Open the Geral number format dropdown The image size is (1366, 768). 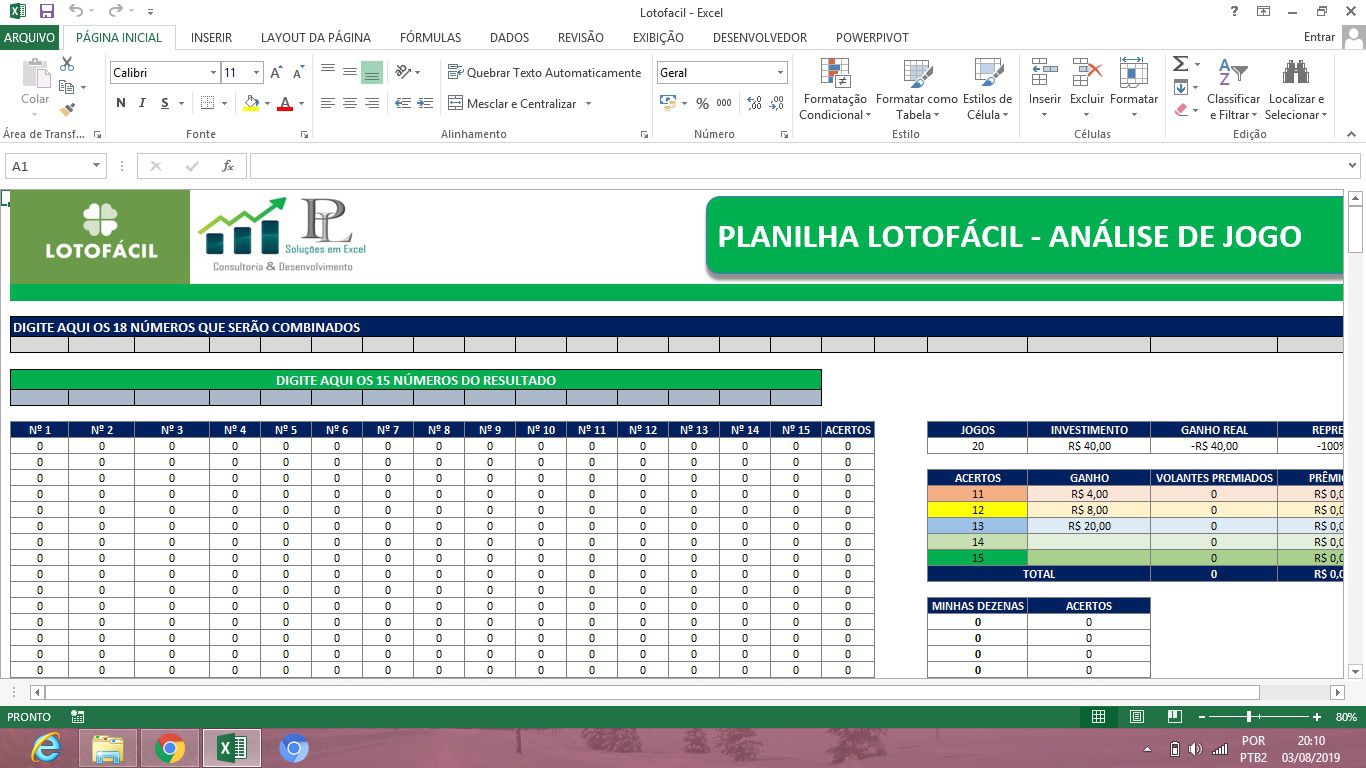click(x=780, y=73)
